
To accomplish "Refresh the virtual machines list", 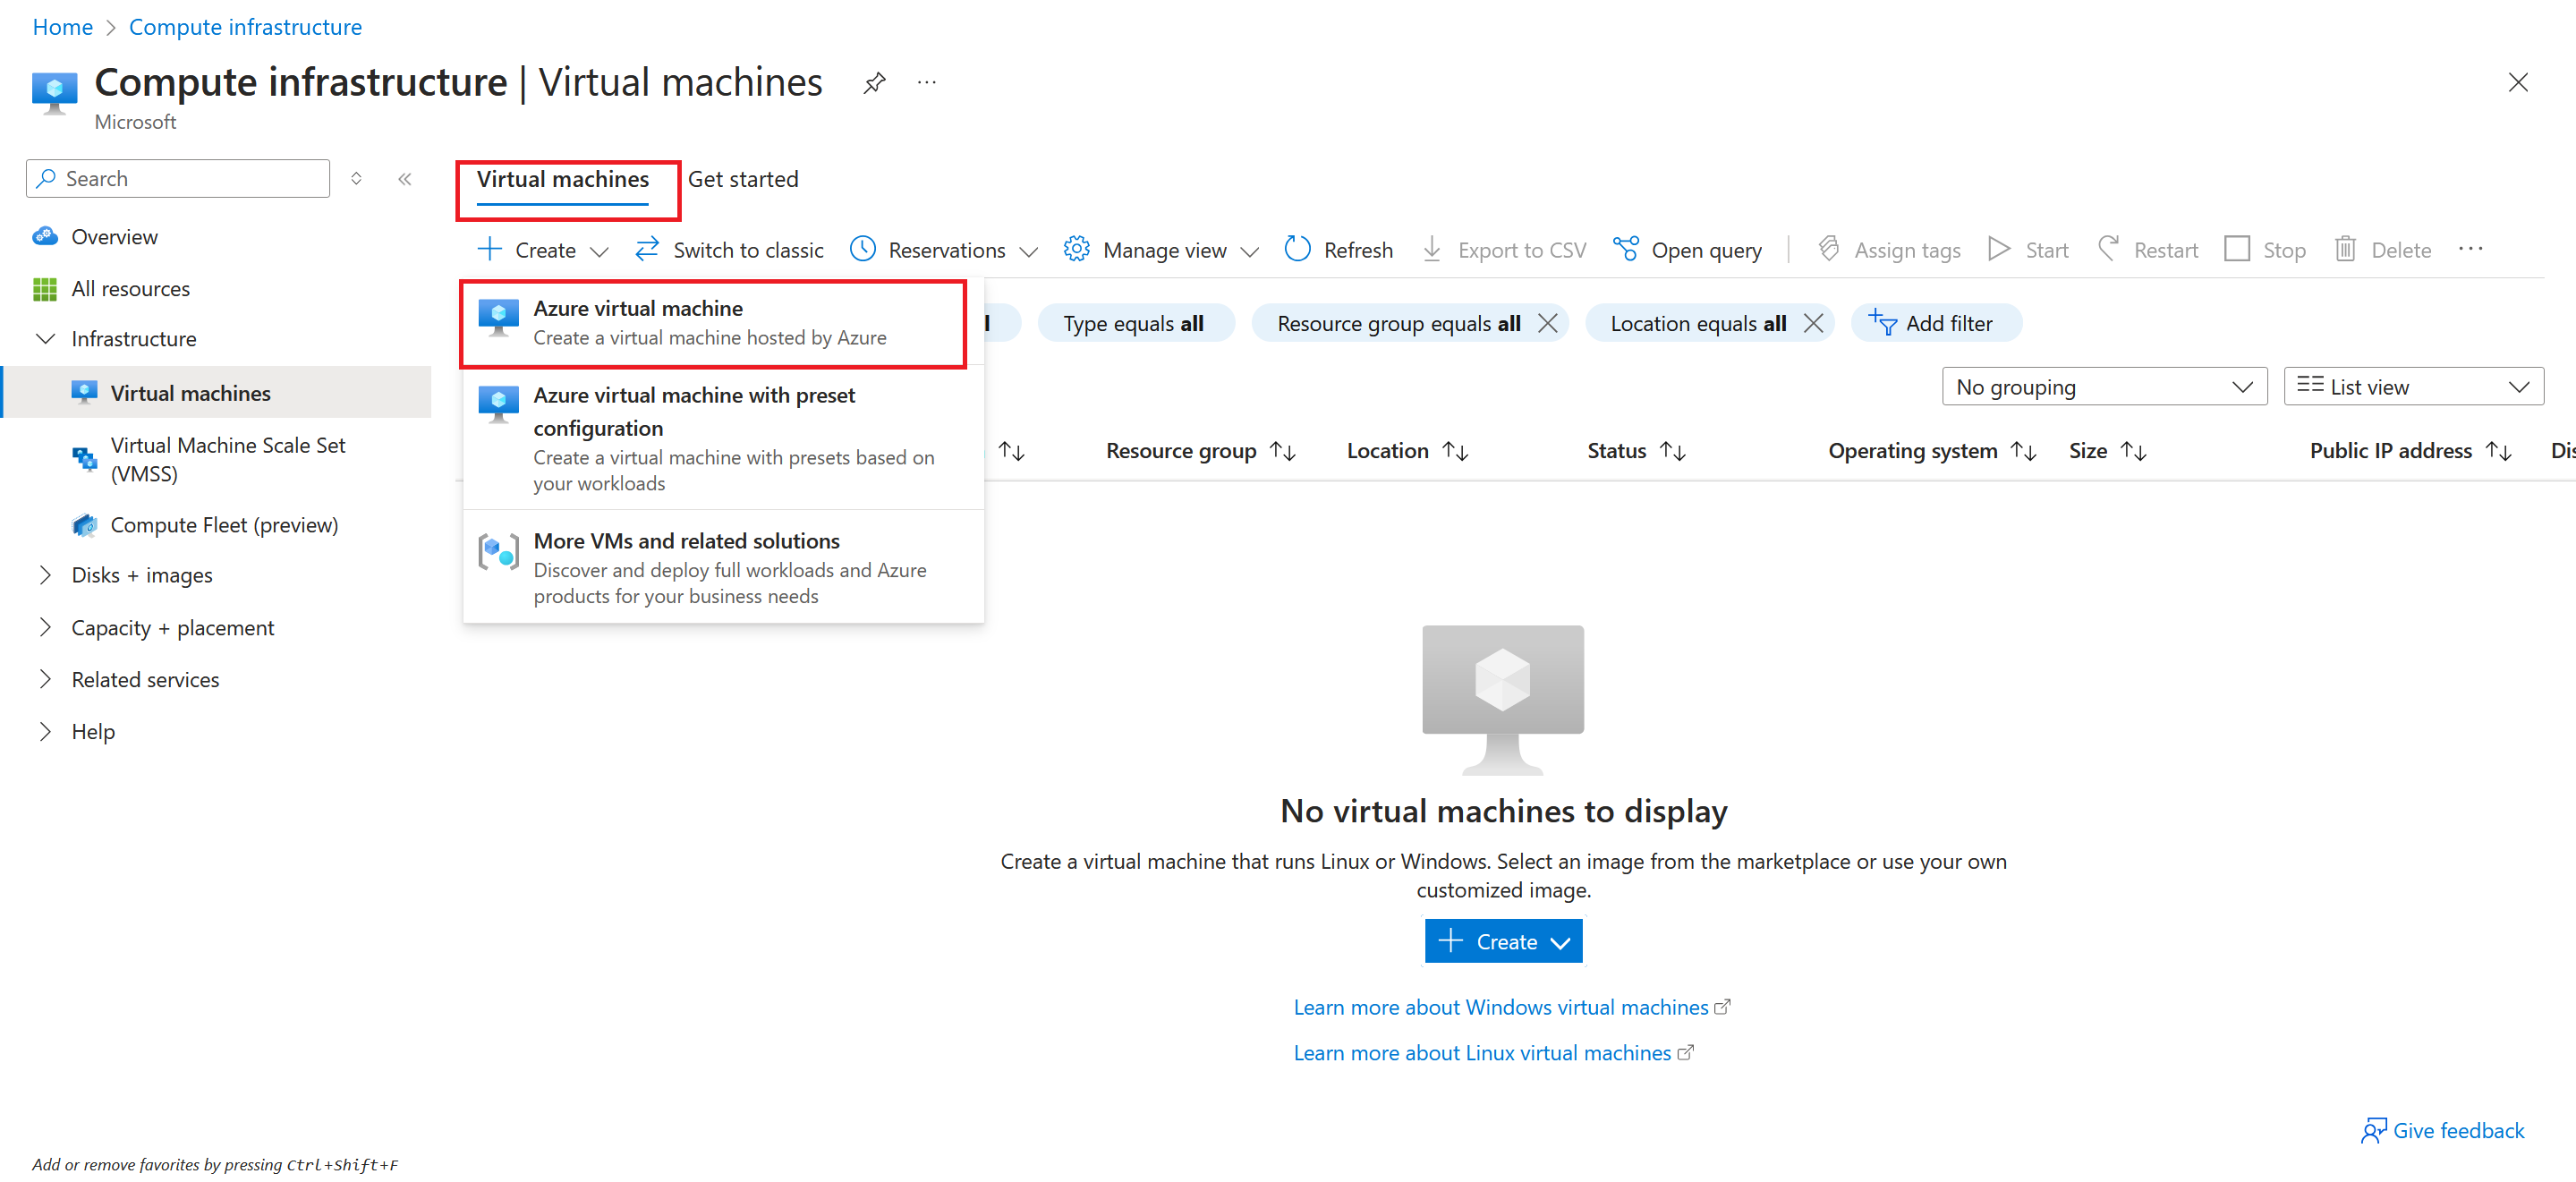I will [x=1338, y=250].
